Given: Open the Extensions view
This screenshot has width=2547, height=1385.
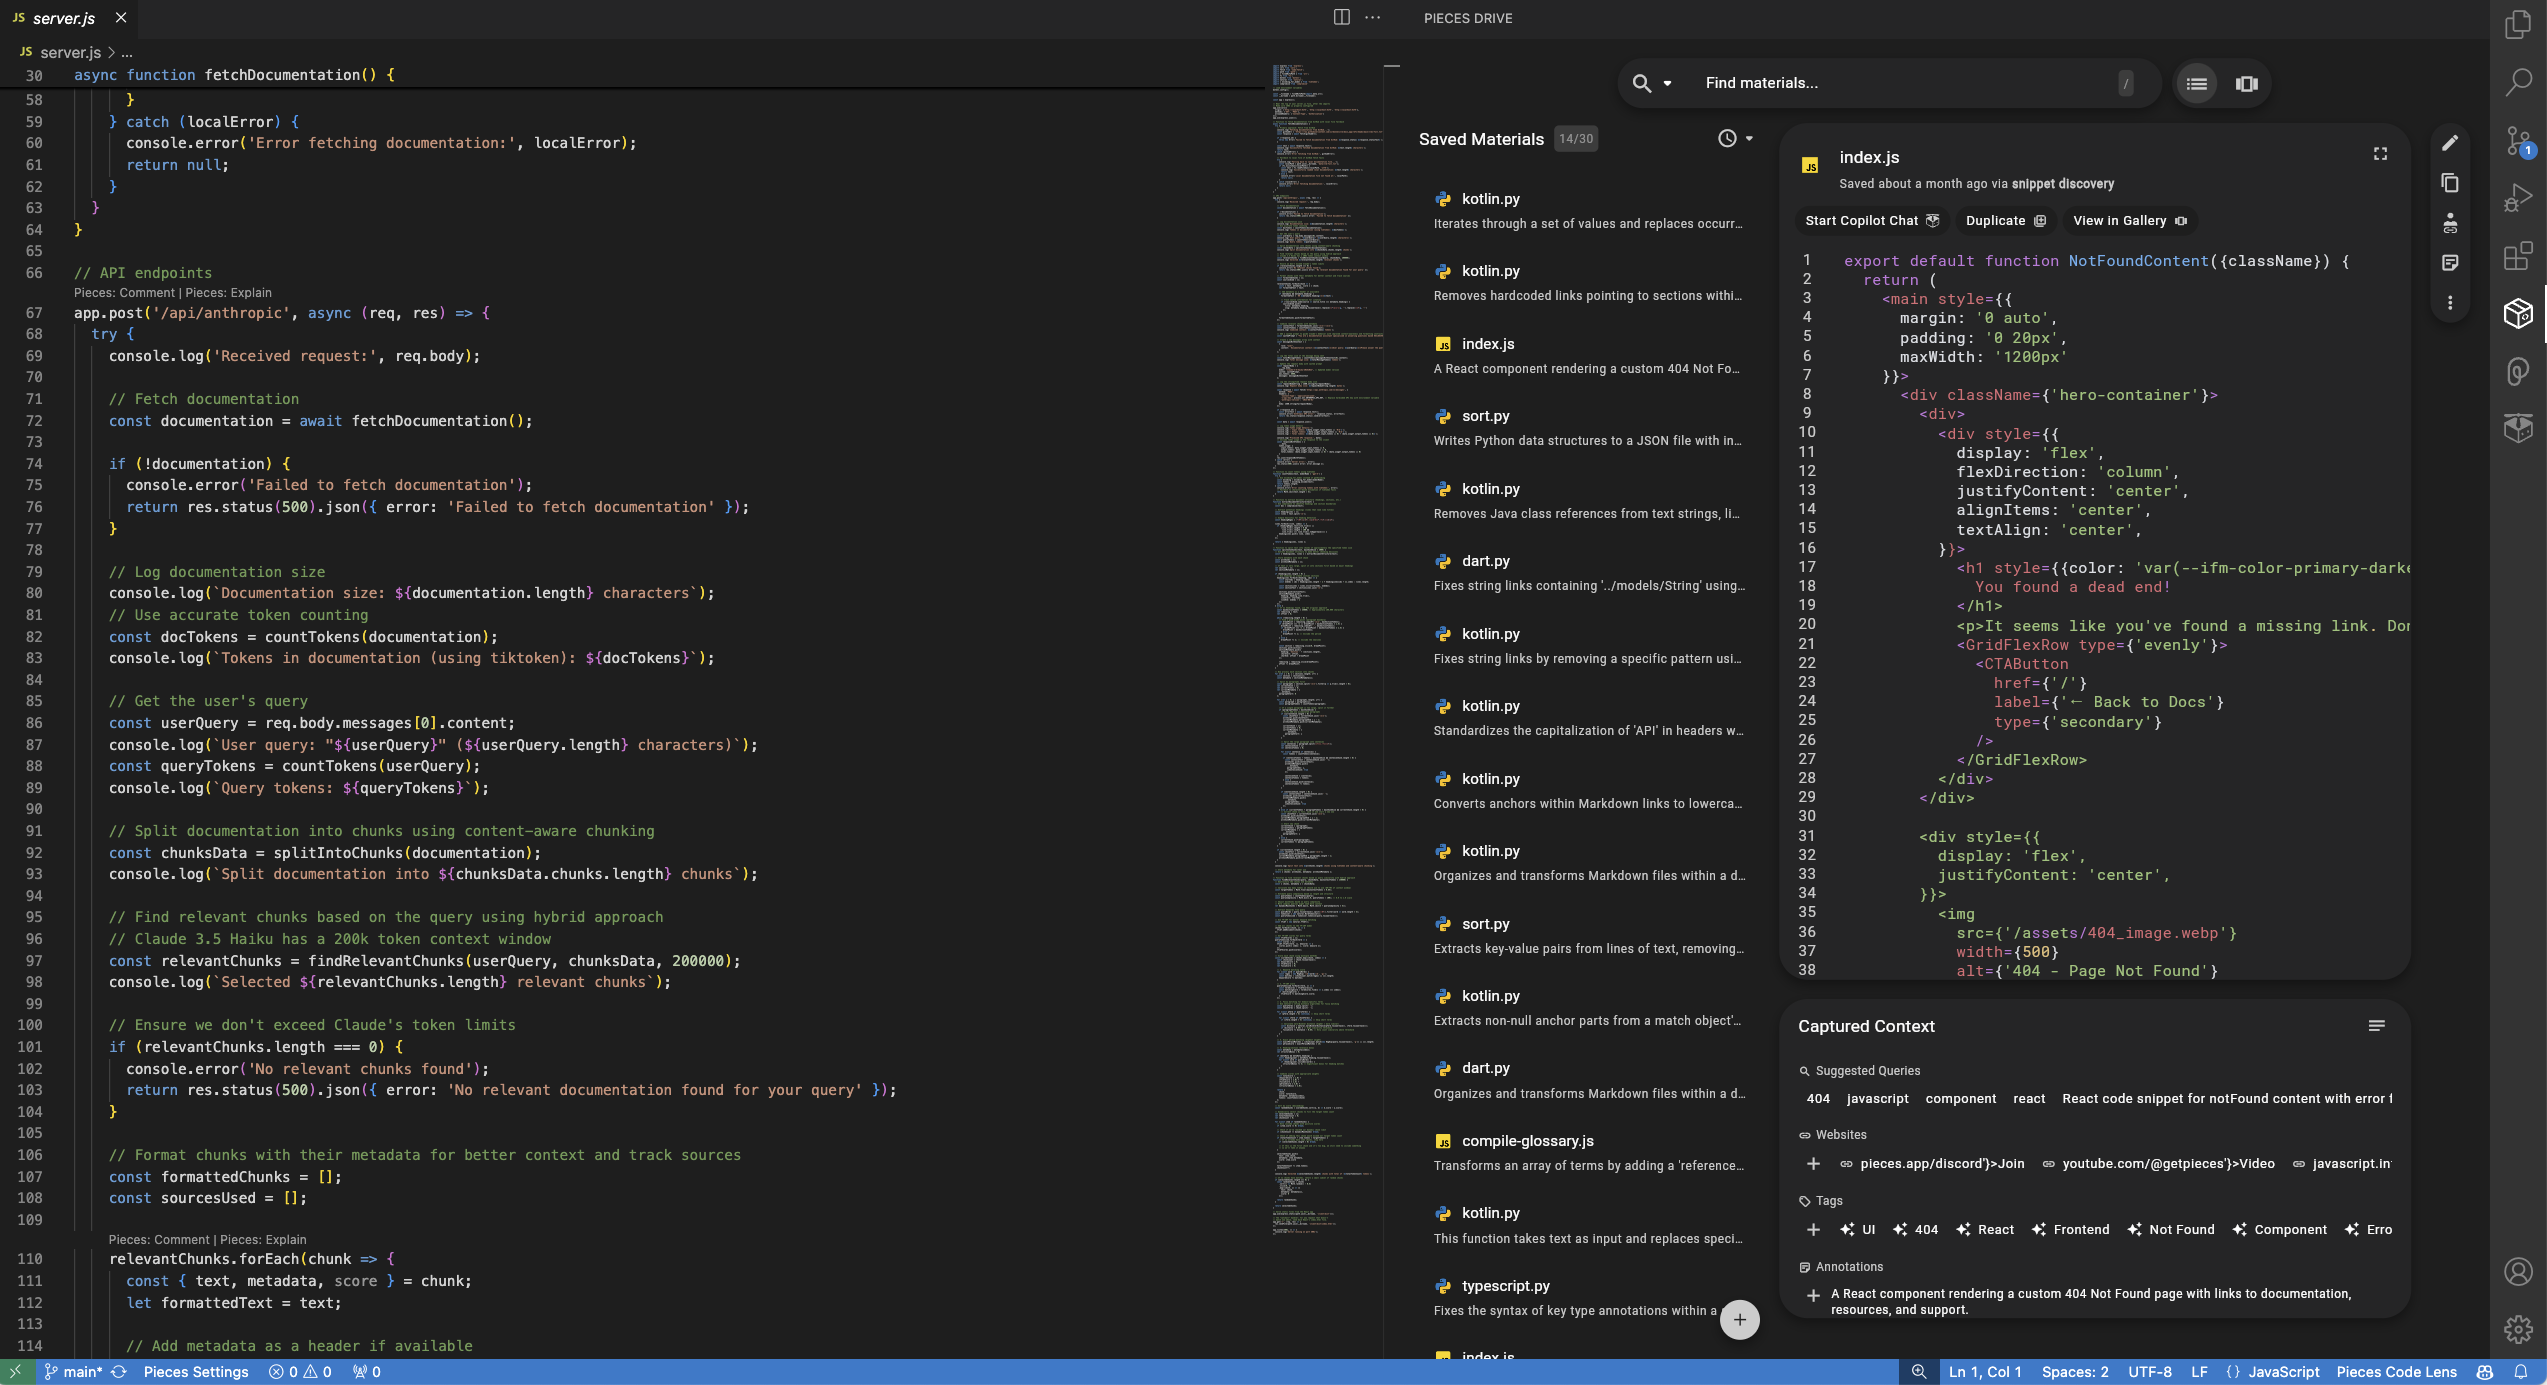Looking at the screenshot, I should 2518,256.
